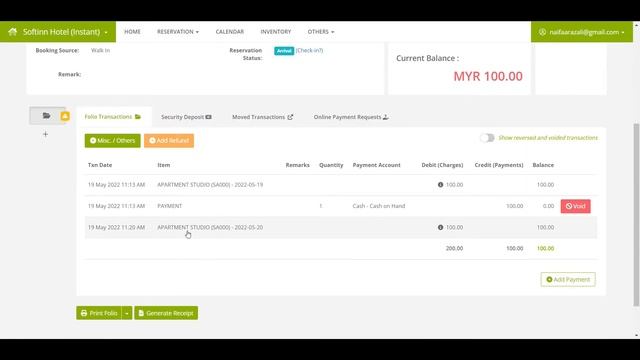Click the Txn Date column header
The width and height of the screenshot is (640, 360).
100,165
